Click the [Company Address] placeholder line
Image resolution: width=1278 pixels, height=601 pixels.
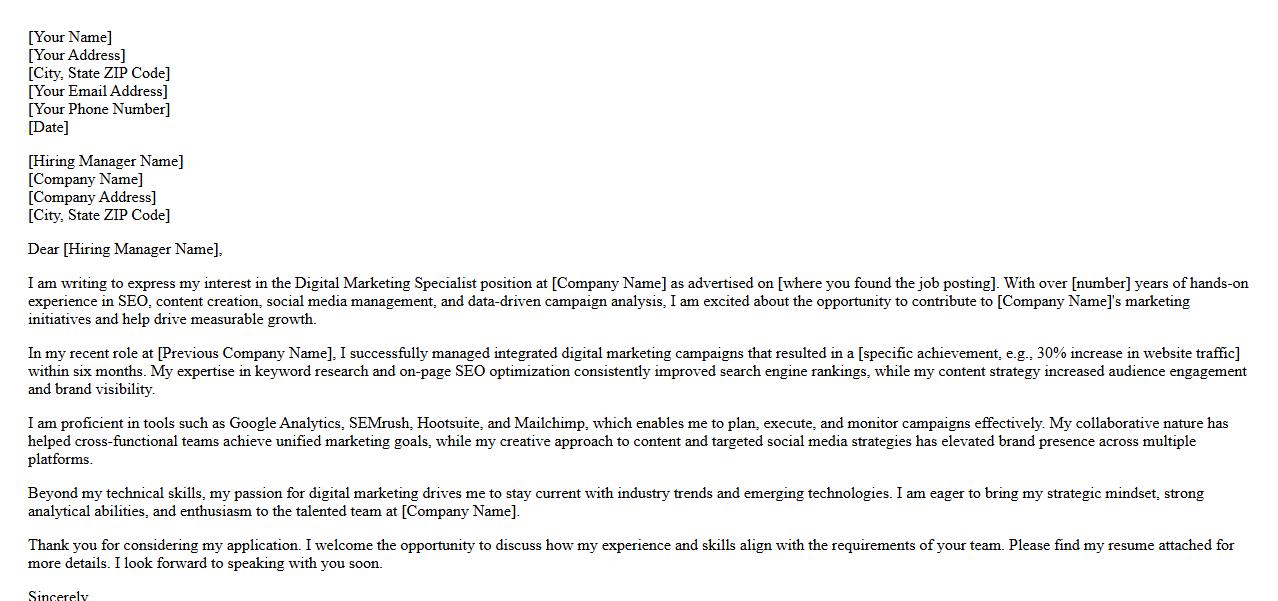click(92, 197)
